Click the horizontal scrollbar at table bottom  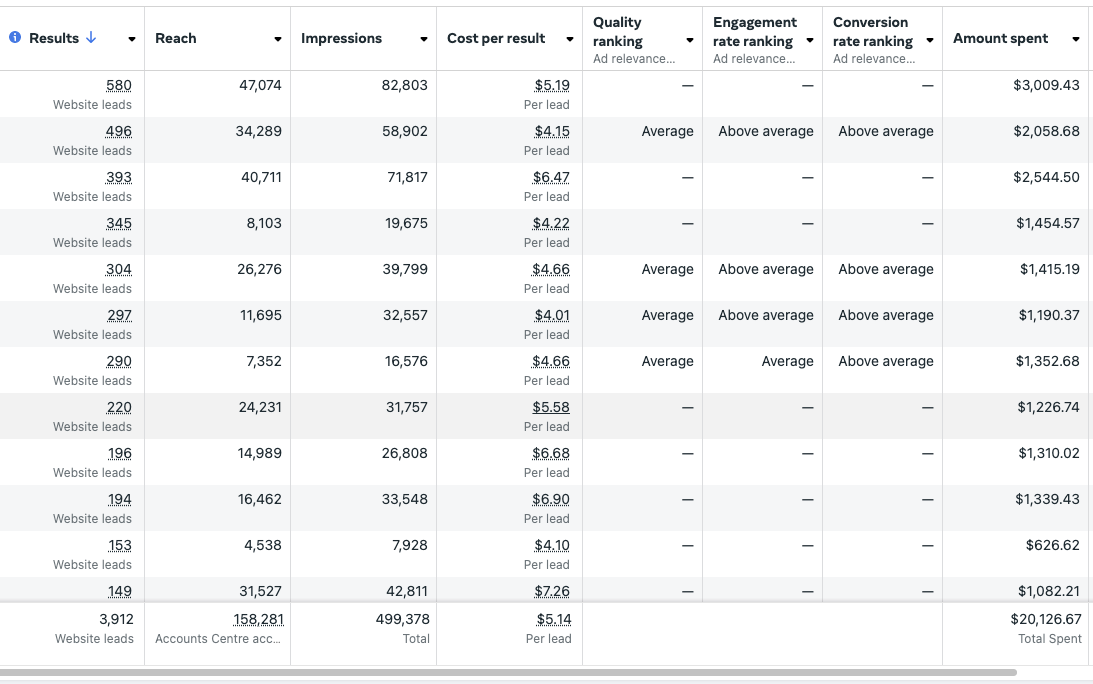pos(508,673)
